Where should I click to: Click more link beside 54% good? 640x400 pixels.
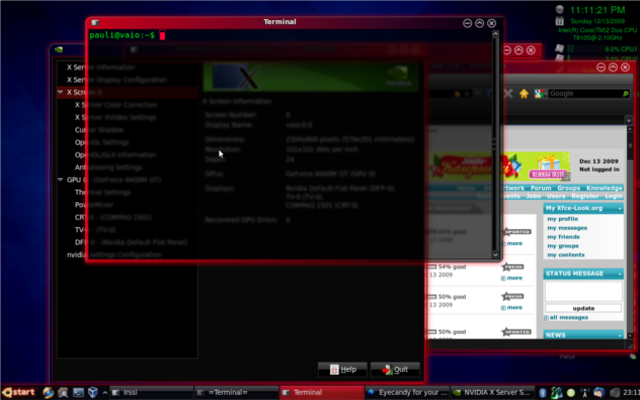514,278
